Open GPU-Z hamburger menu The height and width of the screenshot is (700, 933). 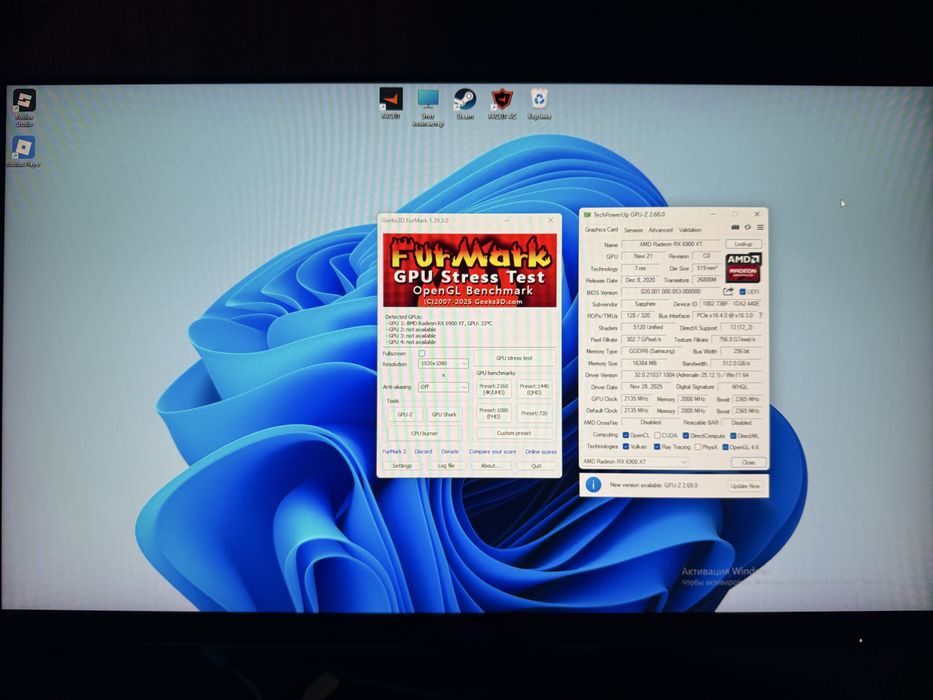[x=760, y=227]
